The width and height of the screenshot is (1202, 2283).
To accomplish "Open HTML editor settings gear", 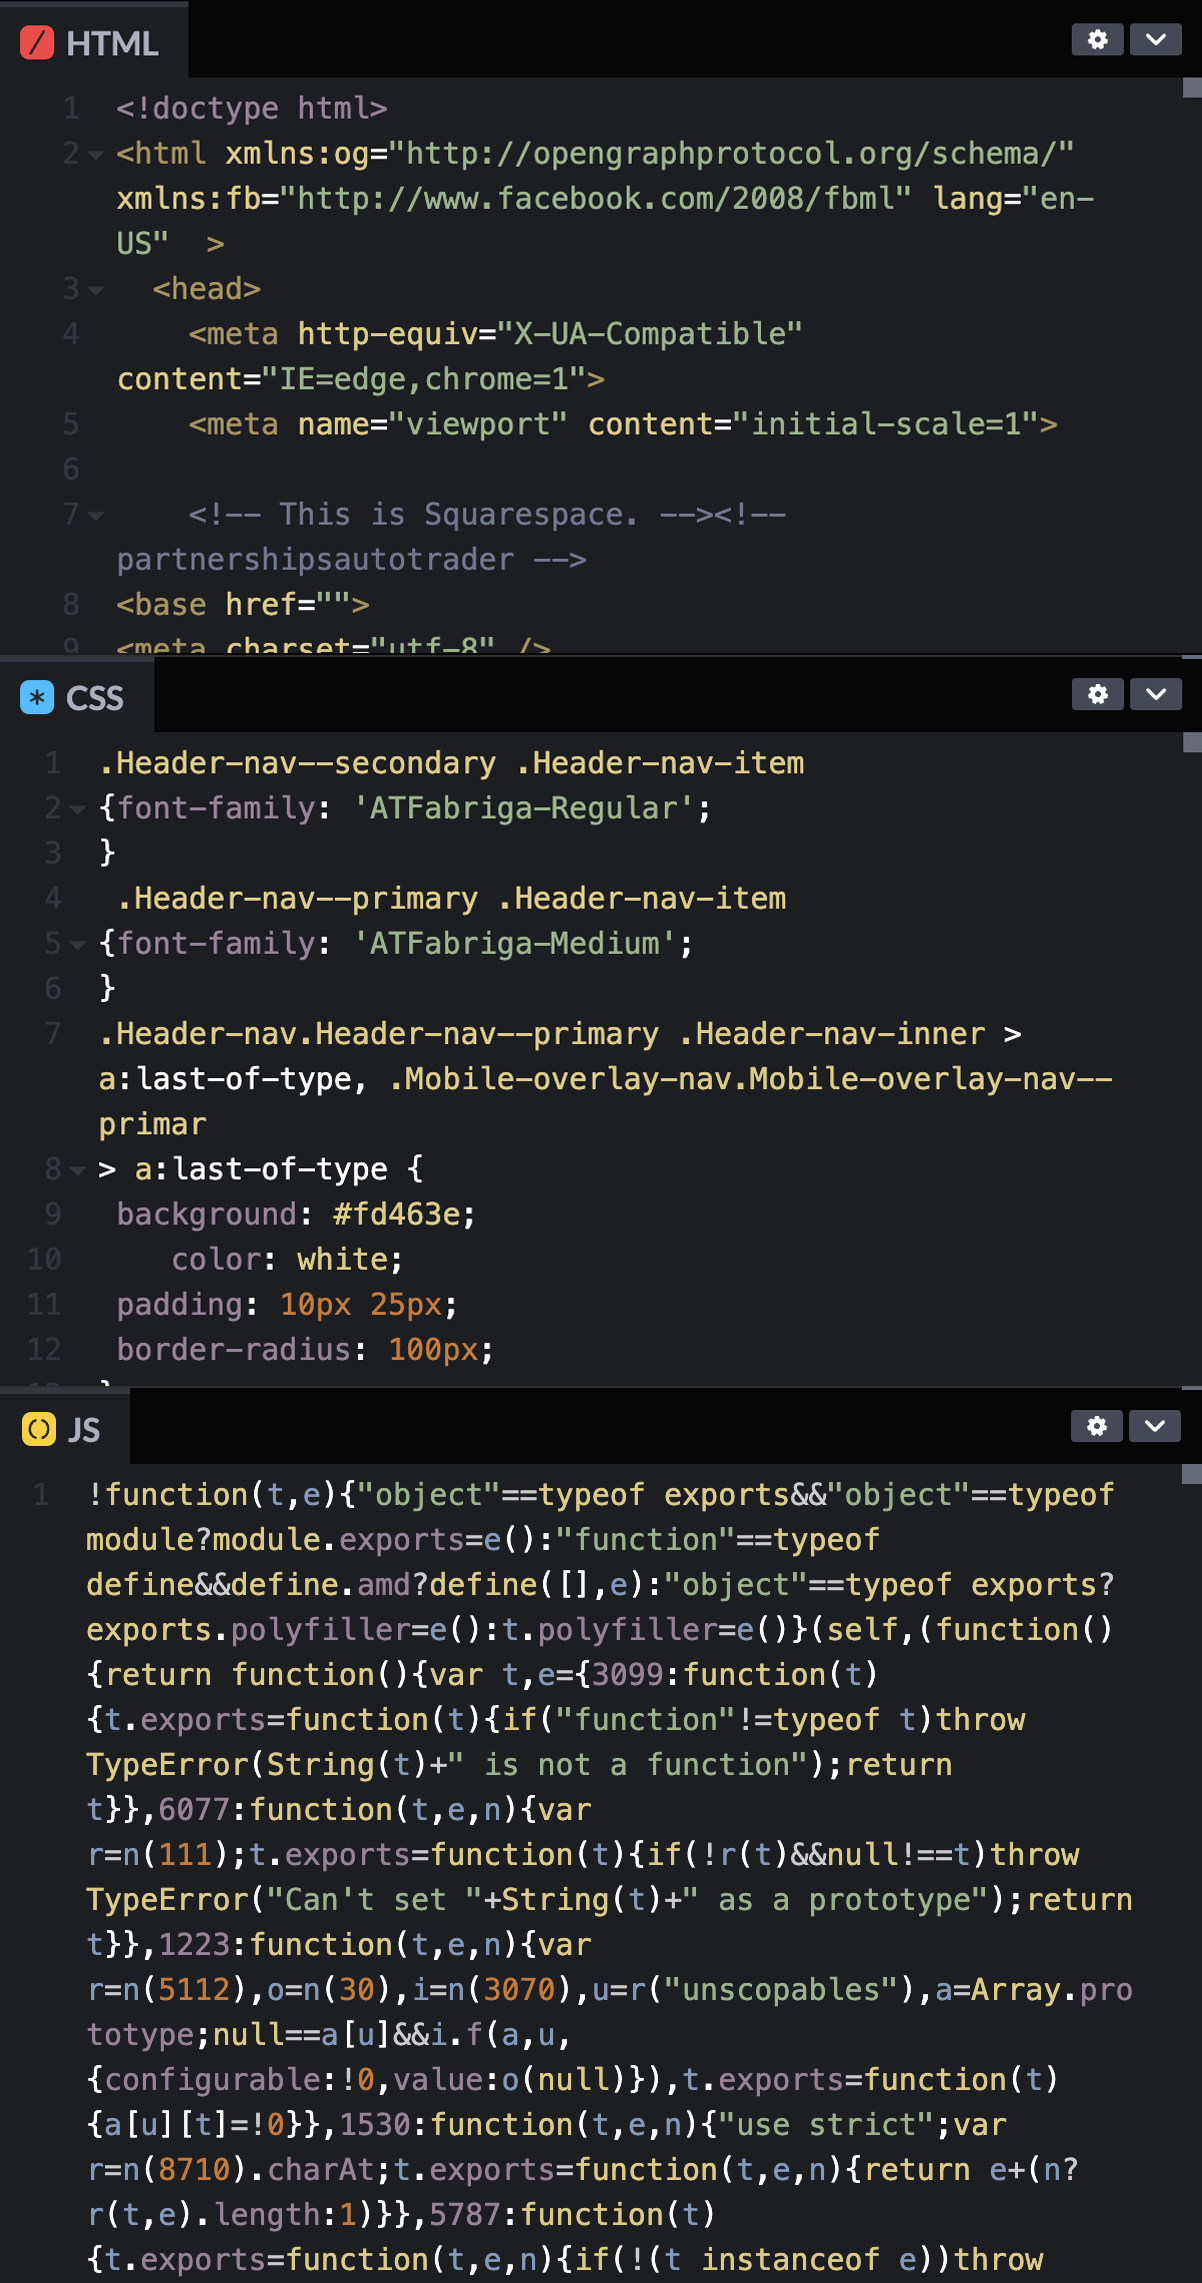I will (1098, 40).
